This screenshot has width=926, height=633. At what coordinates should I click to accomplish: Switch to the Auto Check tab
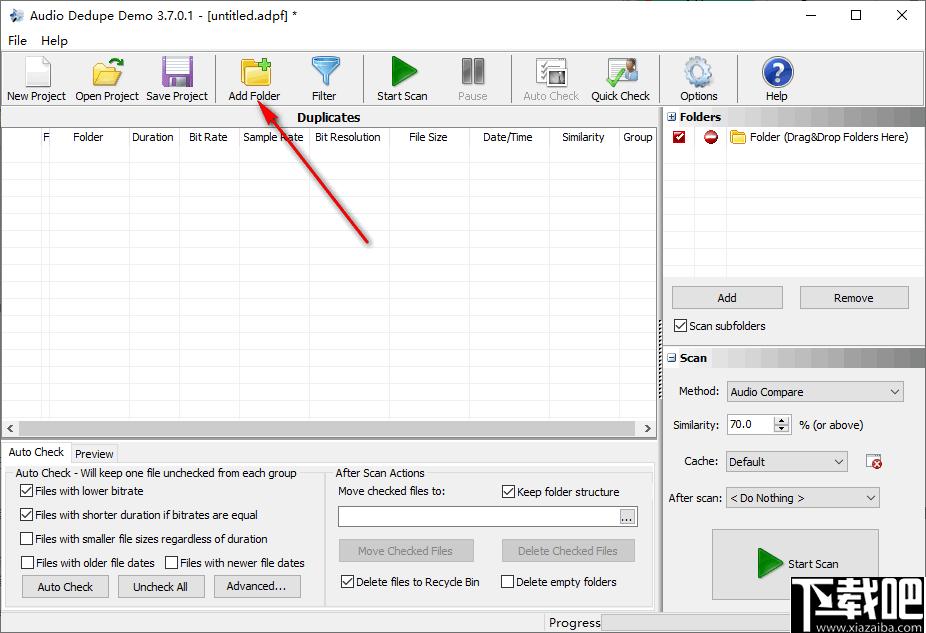36,452
